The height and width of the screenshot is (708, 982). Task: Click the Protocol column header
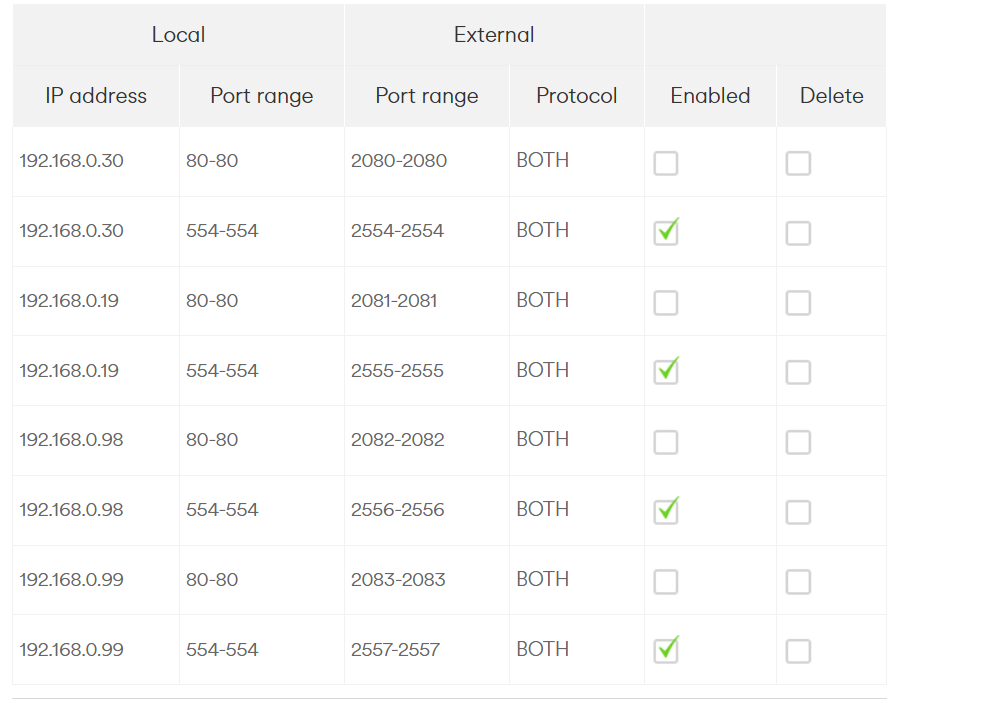pos(577,96)
